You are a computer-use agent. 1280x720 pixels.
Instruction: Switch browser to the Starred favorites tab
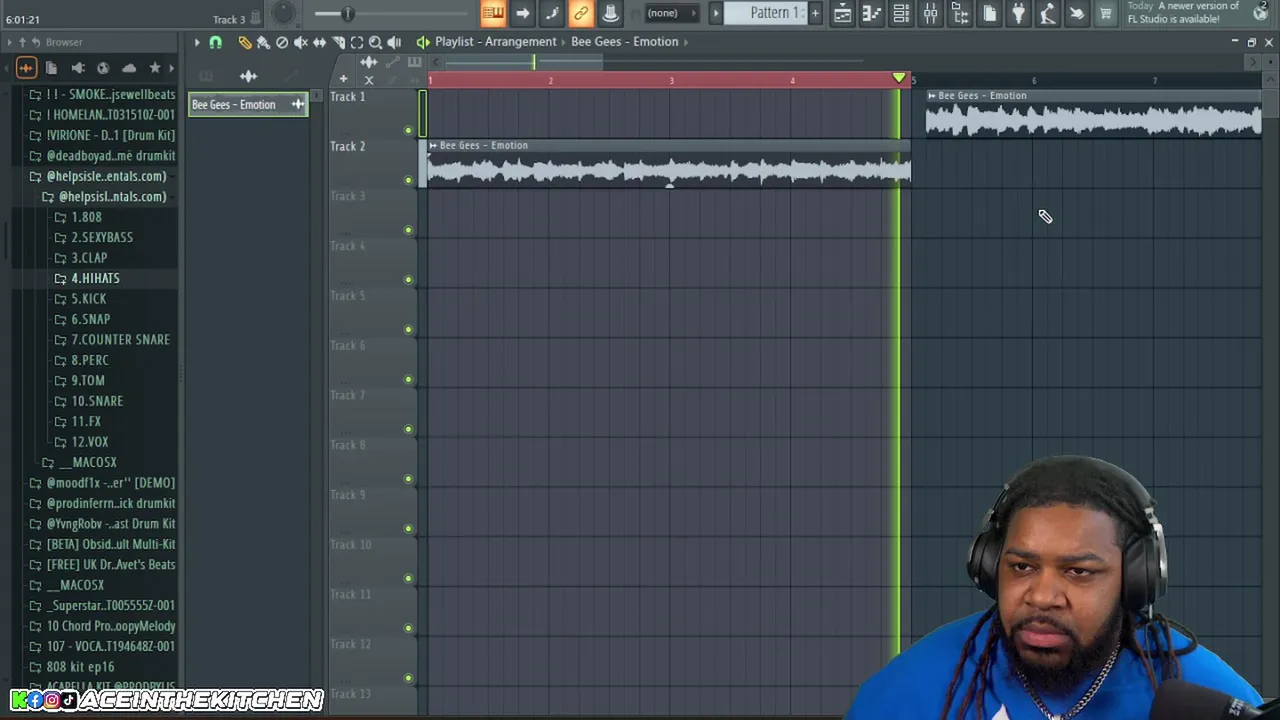tap(155, 68)
